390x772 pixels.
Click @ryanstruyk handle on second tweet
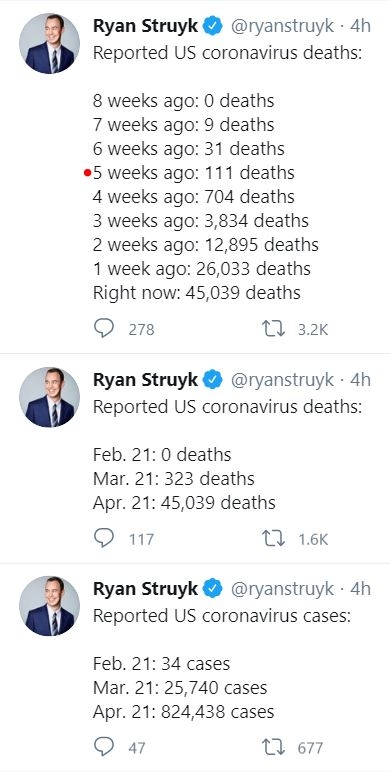tap(282, 380)
